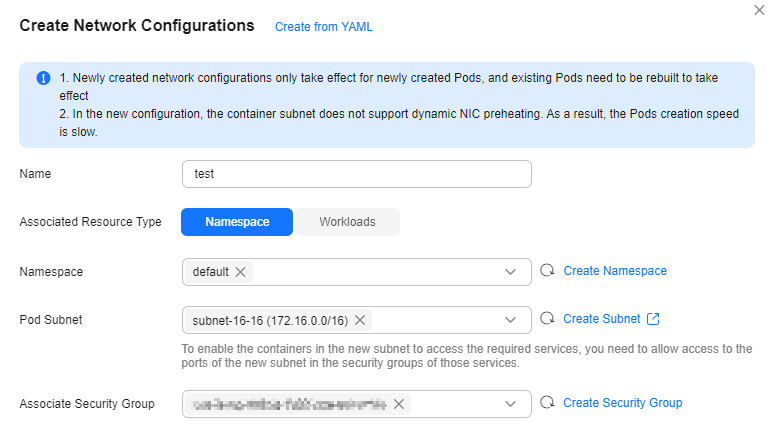773x439 pixels.
Task: Open Create from YAML
Action: [x=324, y=27]
